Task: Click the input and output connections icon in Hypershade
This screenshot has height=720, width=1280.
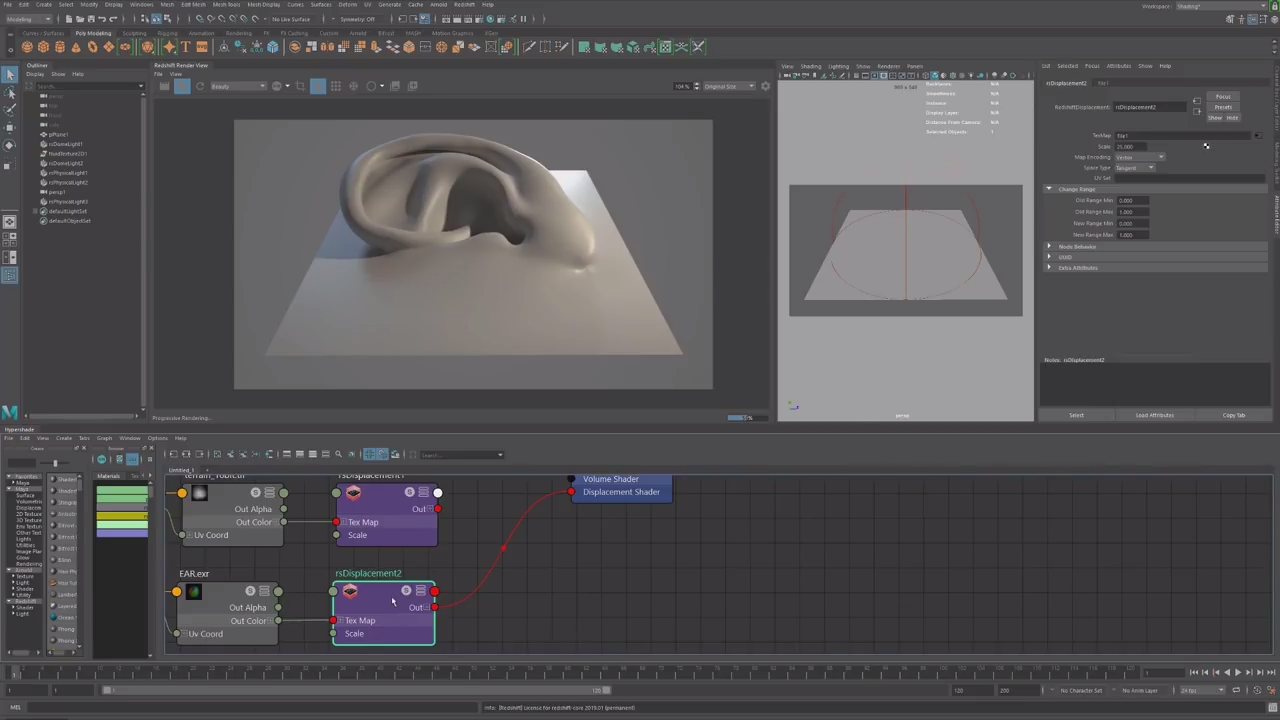Action: pos(243,455)
